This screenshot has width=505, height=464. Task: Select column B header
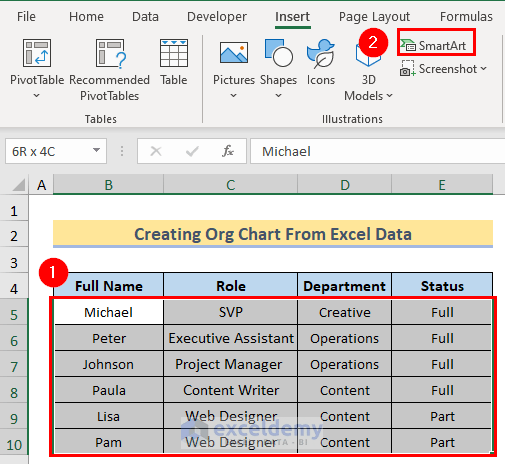pos(108,184)
